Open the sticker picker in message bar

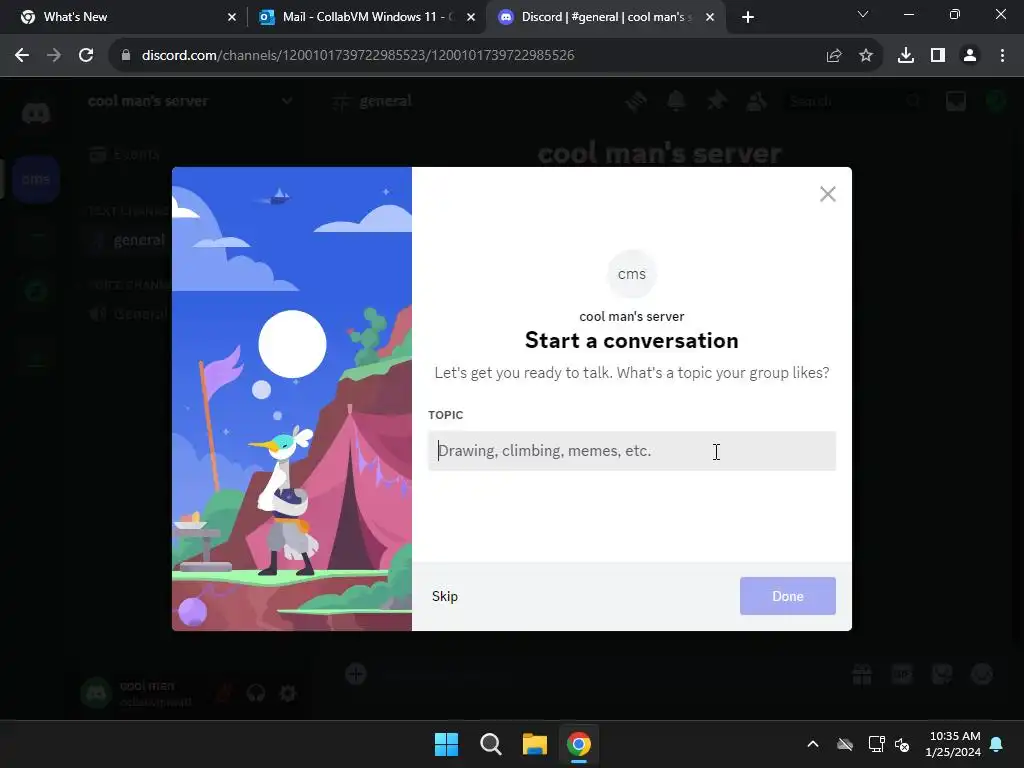click(942, 674)
